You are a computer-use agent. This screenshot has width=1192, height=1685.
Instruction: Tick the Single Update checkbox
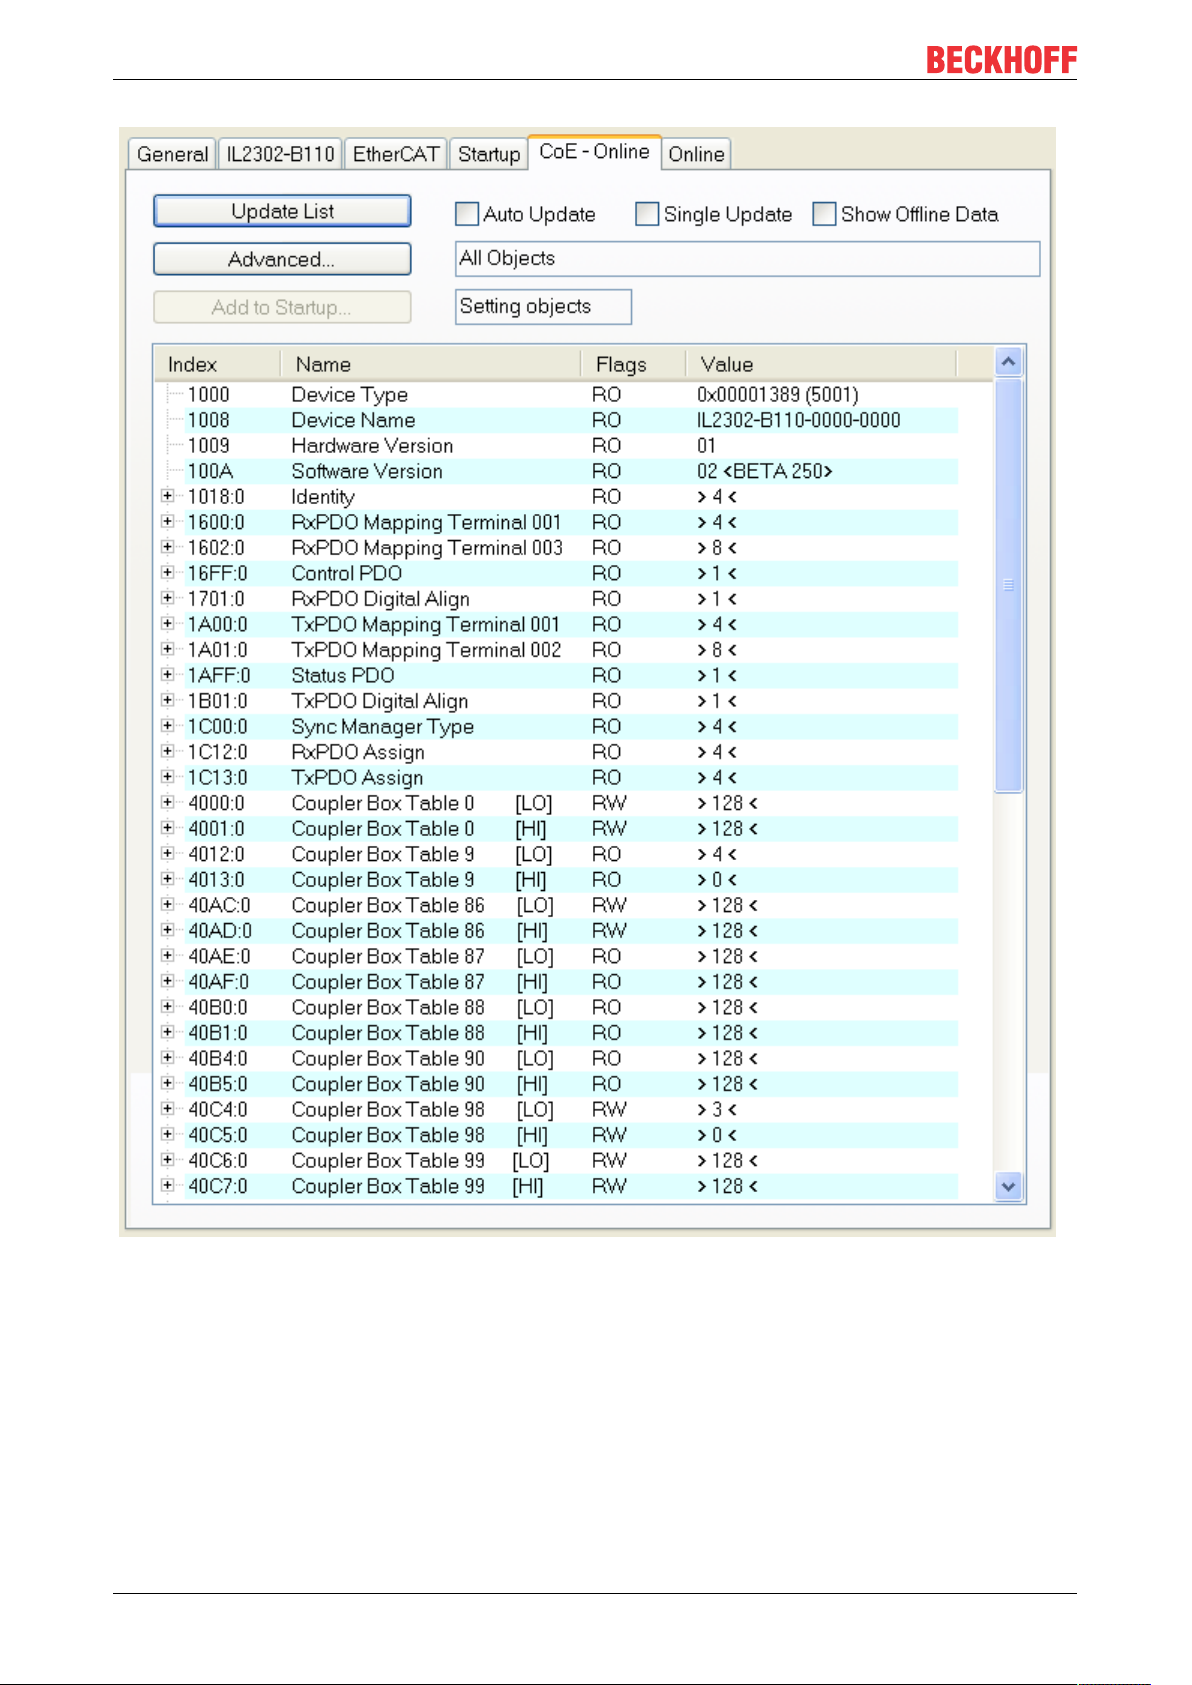[x=647, y=214]
